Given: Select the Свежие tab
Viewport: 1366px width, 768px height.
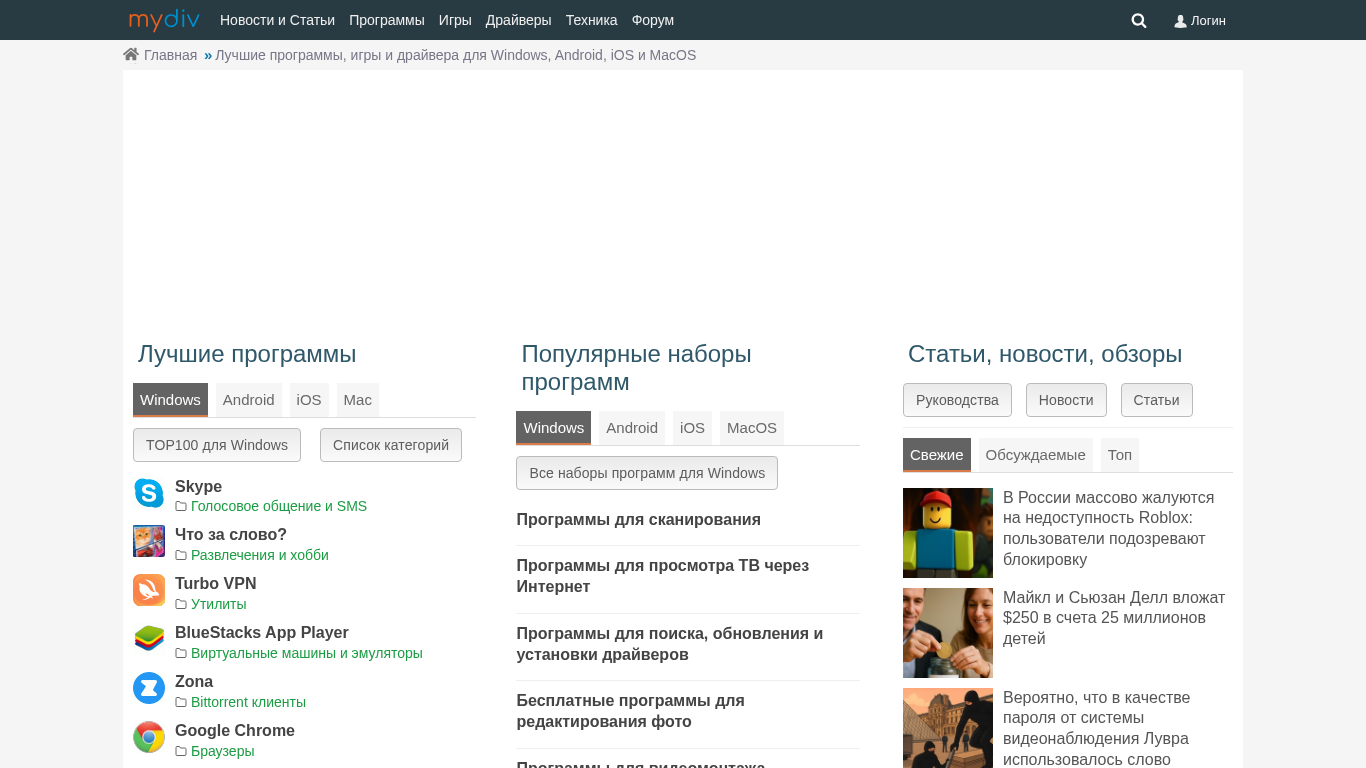Looking at the screenshot, I should tap(937, 455).
